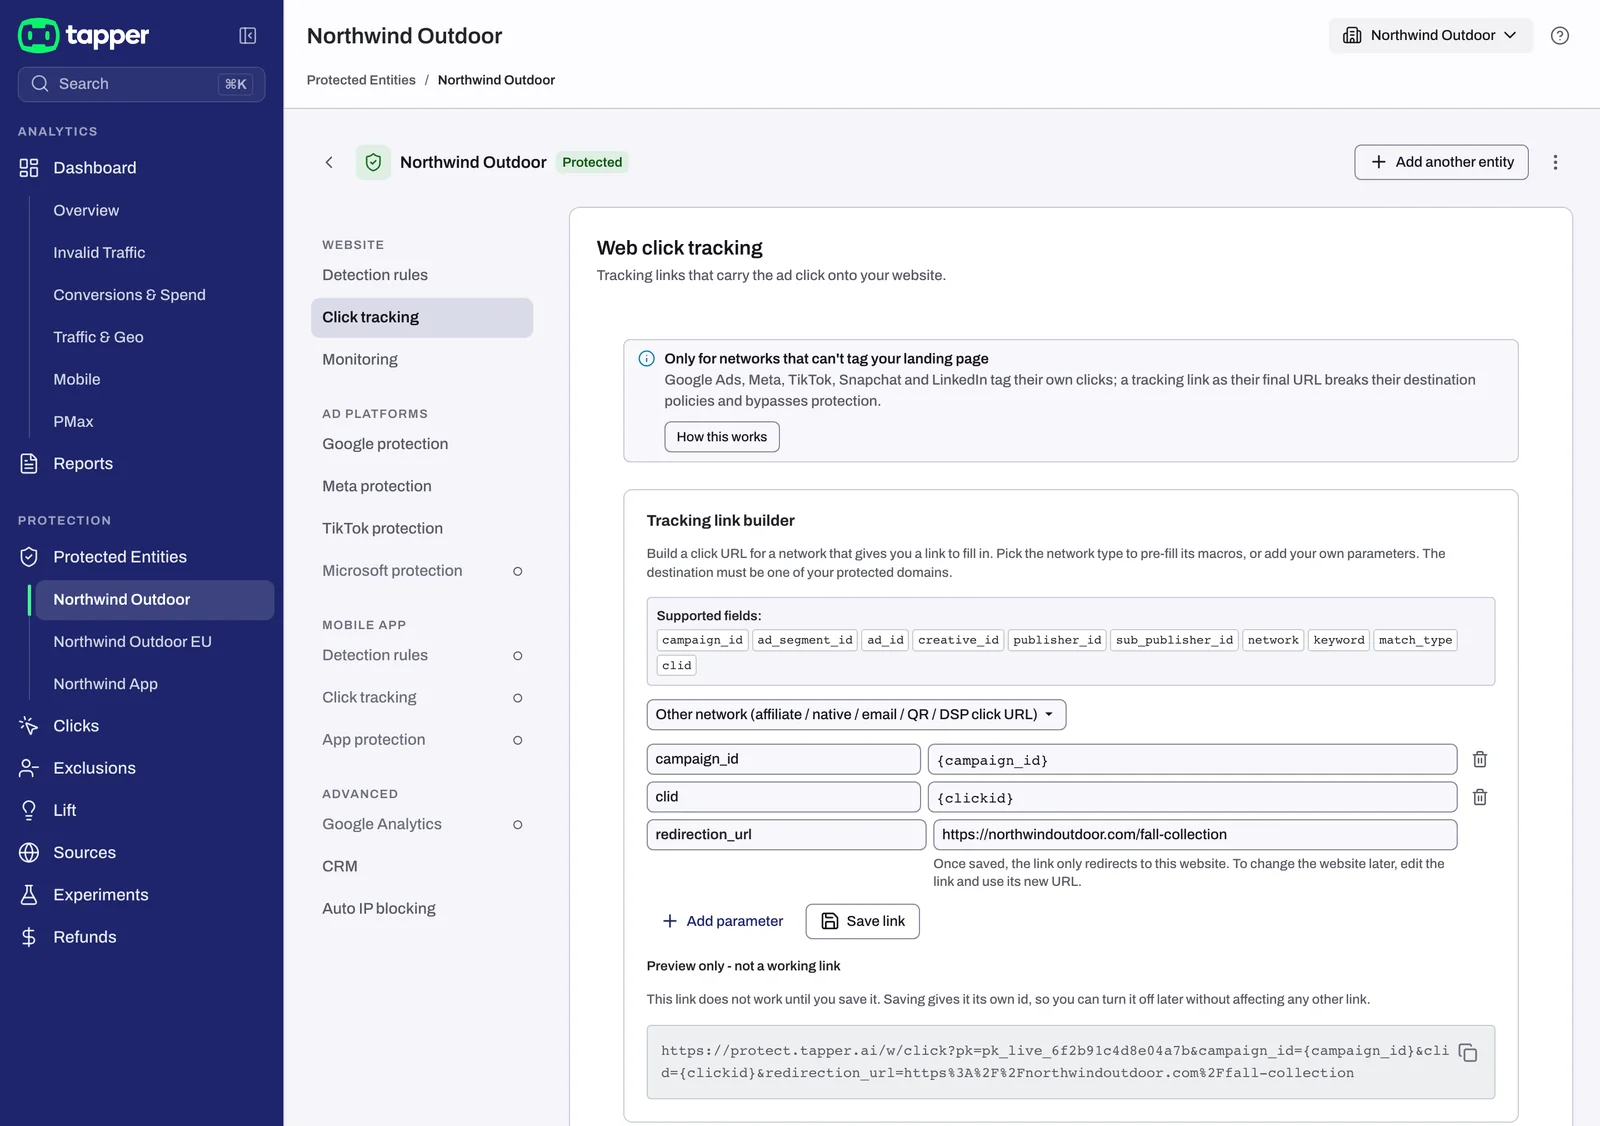This screenshot has width=1600, height=1126.
Task: Select Northwind Outdoor EU entity
Action: (x=132, y=642)
